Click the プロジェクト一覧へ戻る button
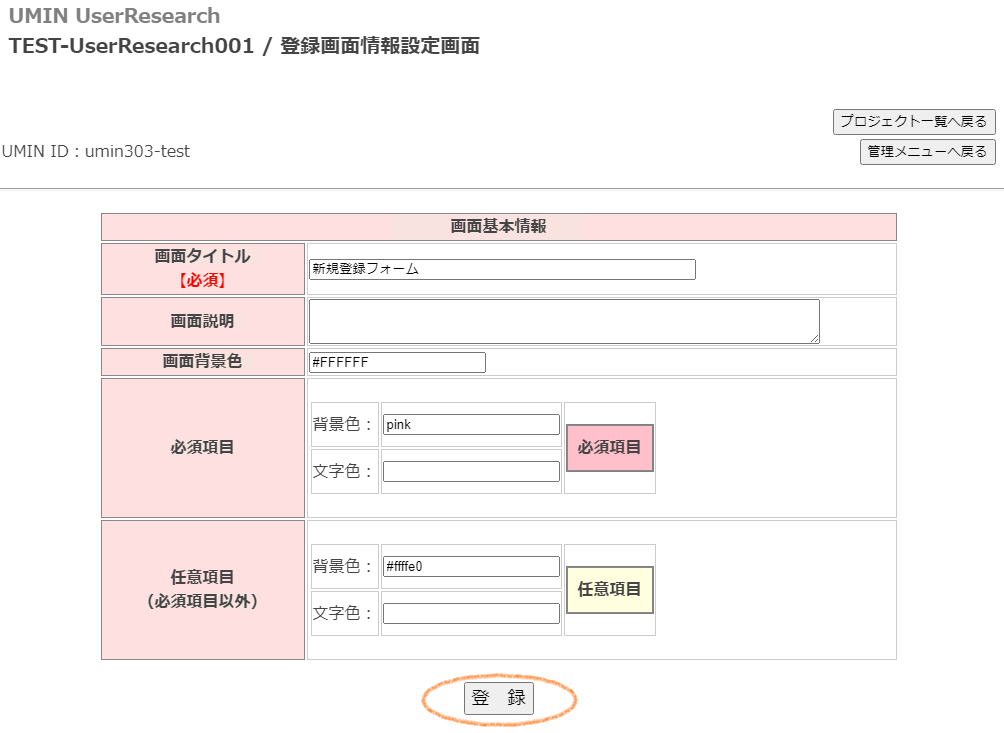The height and width of the screenshot is (733, 1004). coord(913,122)
